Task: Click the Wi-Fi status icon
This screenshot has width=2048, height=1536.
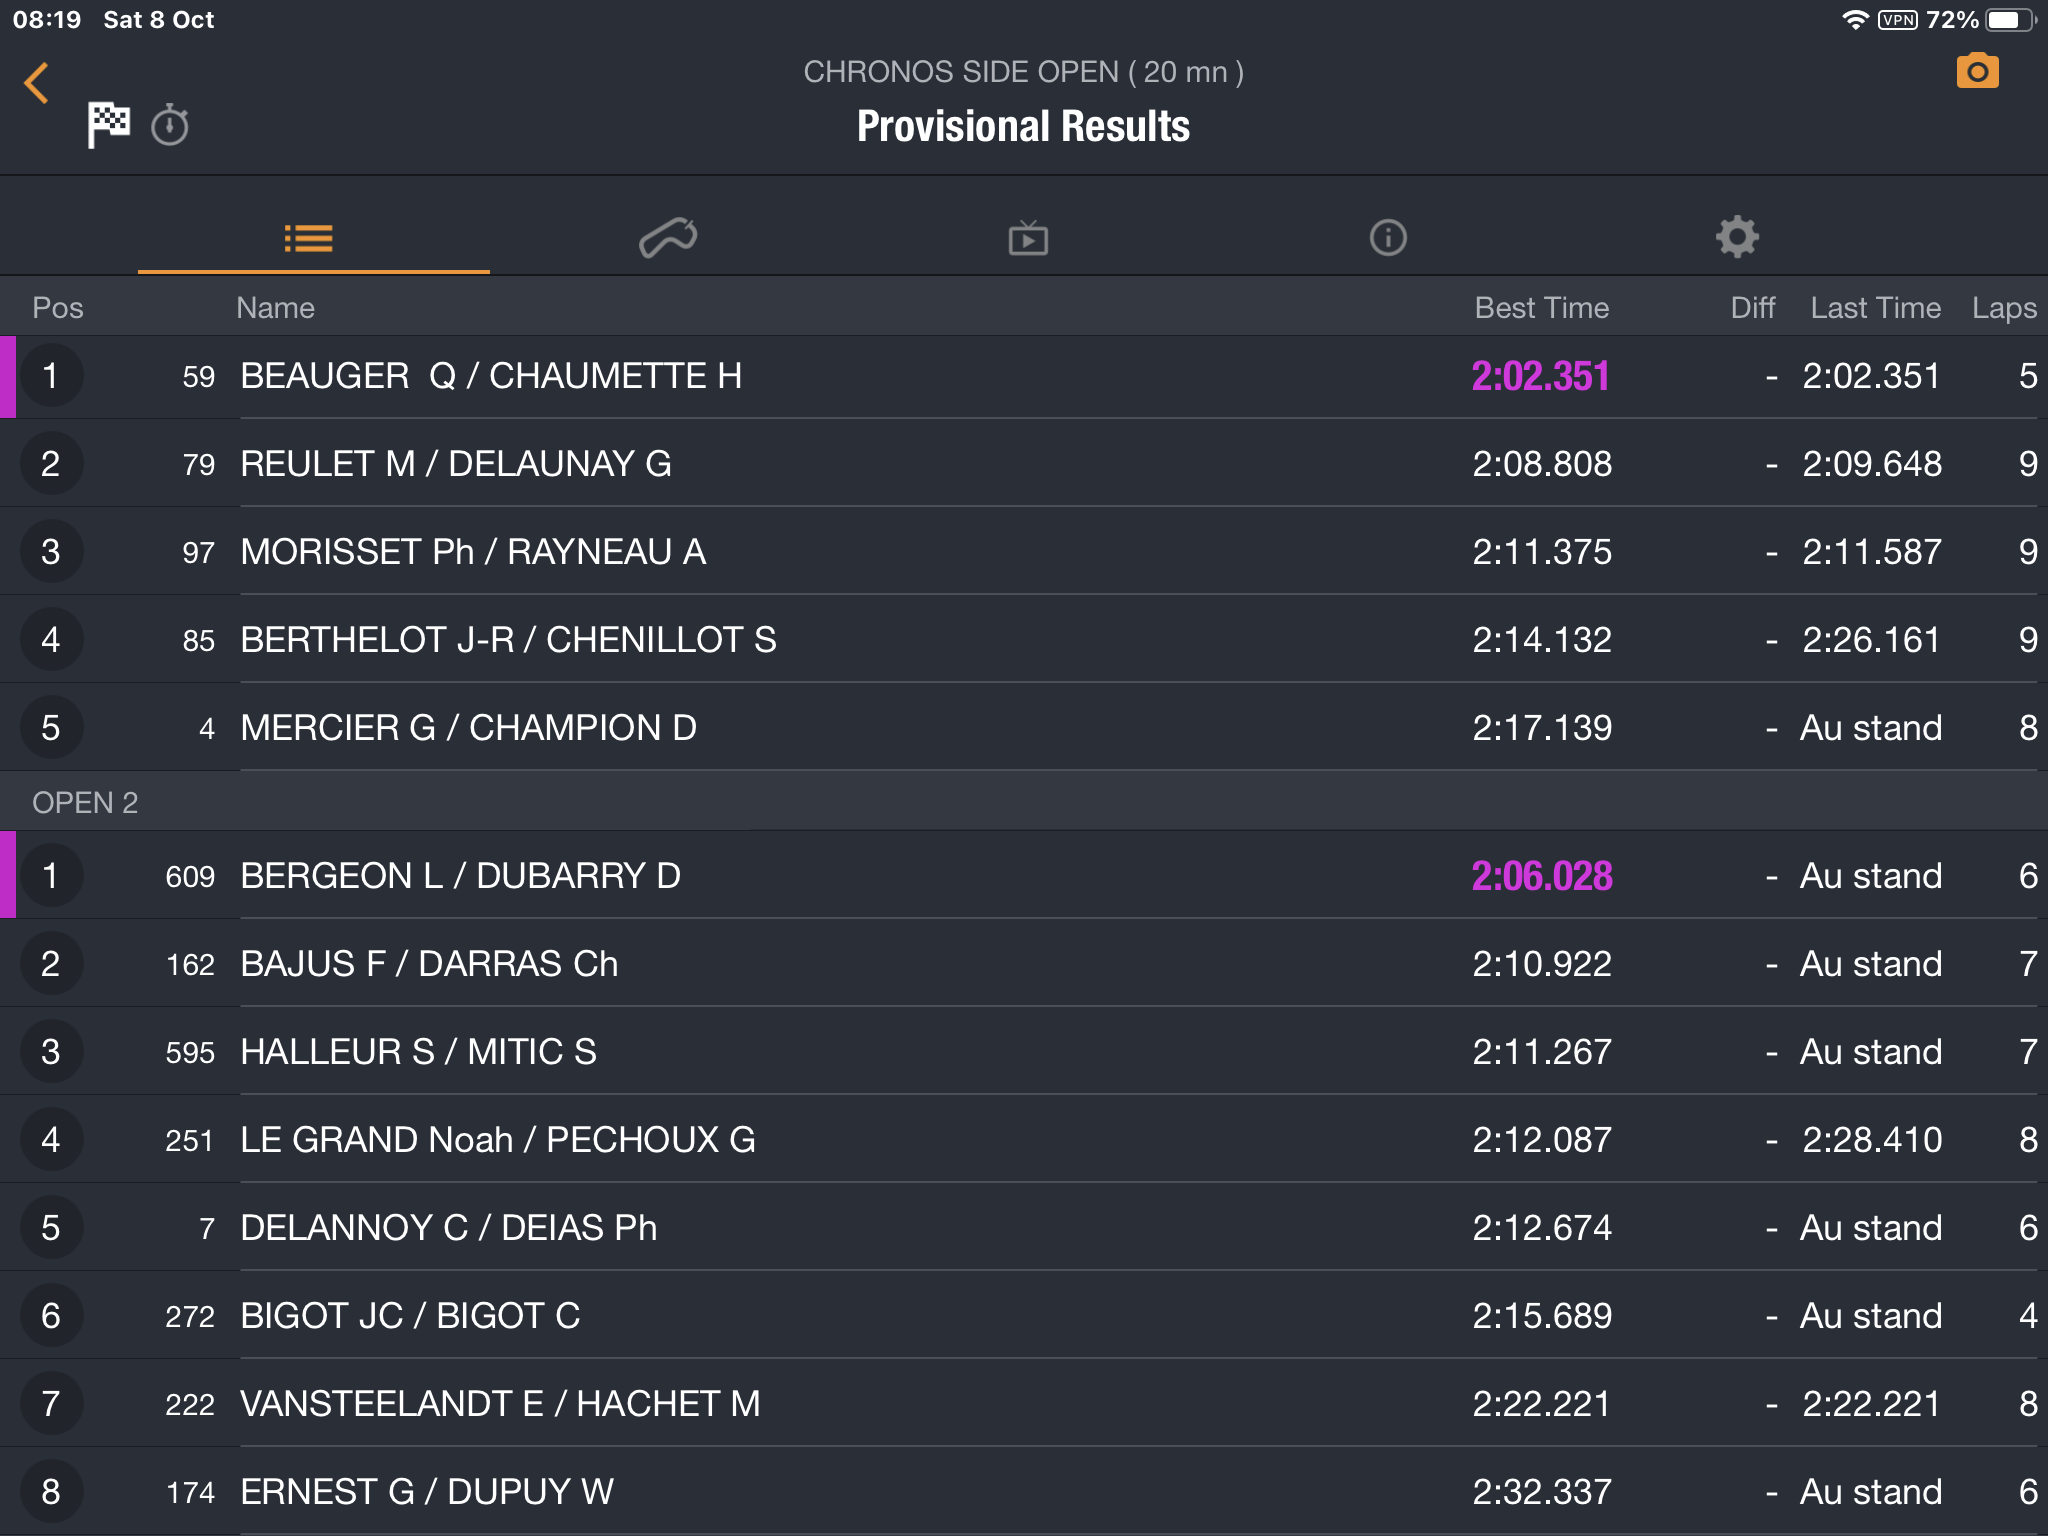Action: tap(1855, 20)
